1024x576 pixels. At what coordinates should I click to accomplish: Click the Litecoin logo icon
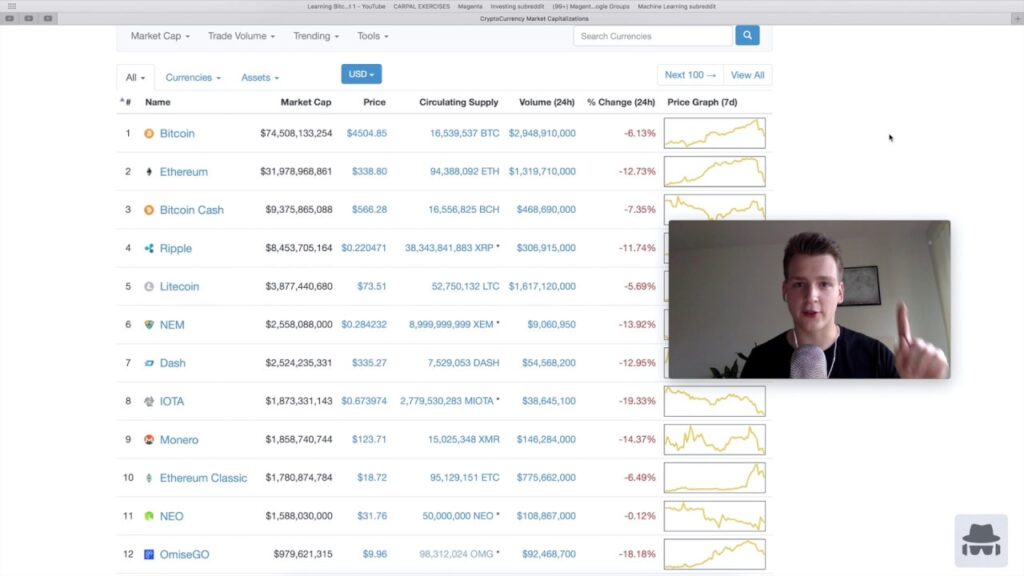coord(149,286)
